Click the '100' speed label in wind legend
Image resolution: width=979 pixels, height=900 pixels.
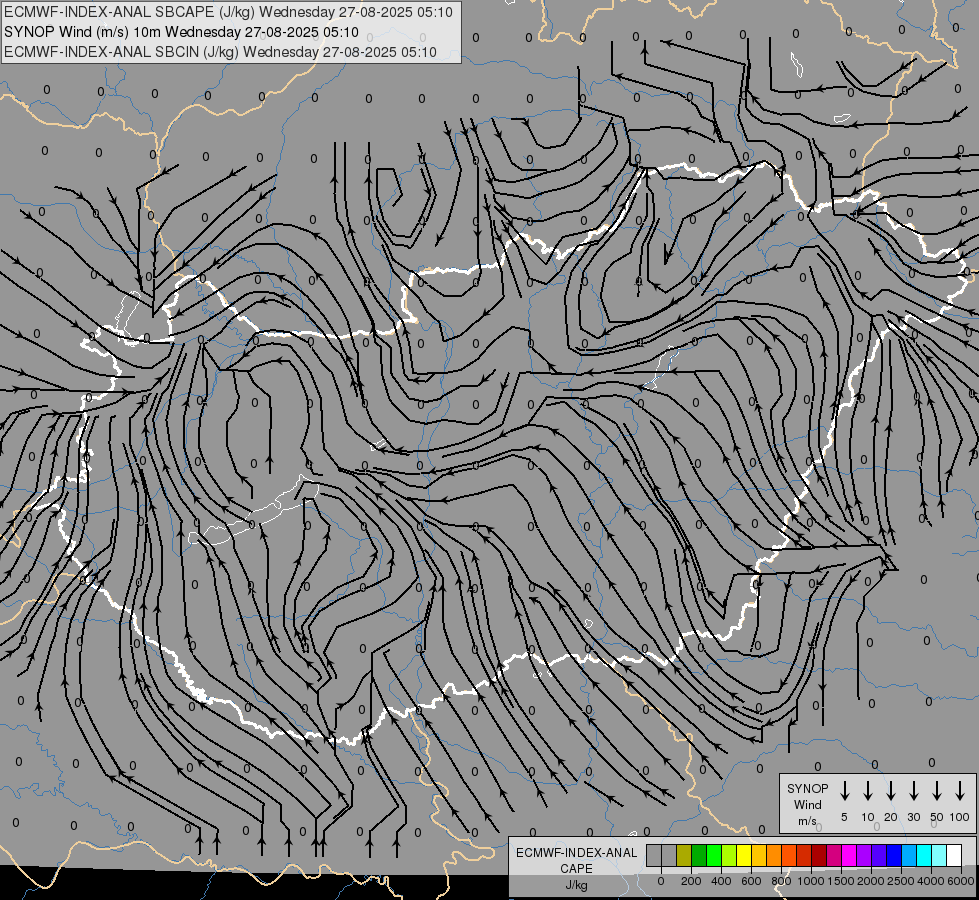960,817
